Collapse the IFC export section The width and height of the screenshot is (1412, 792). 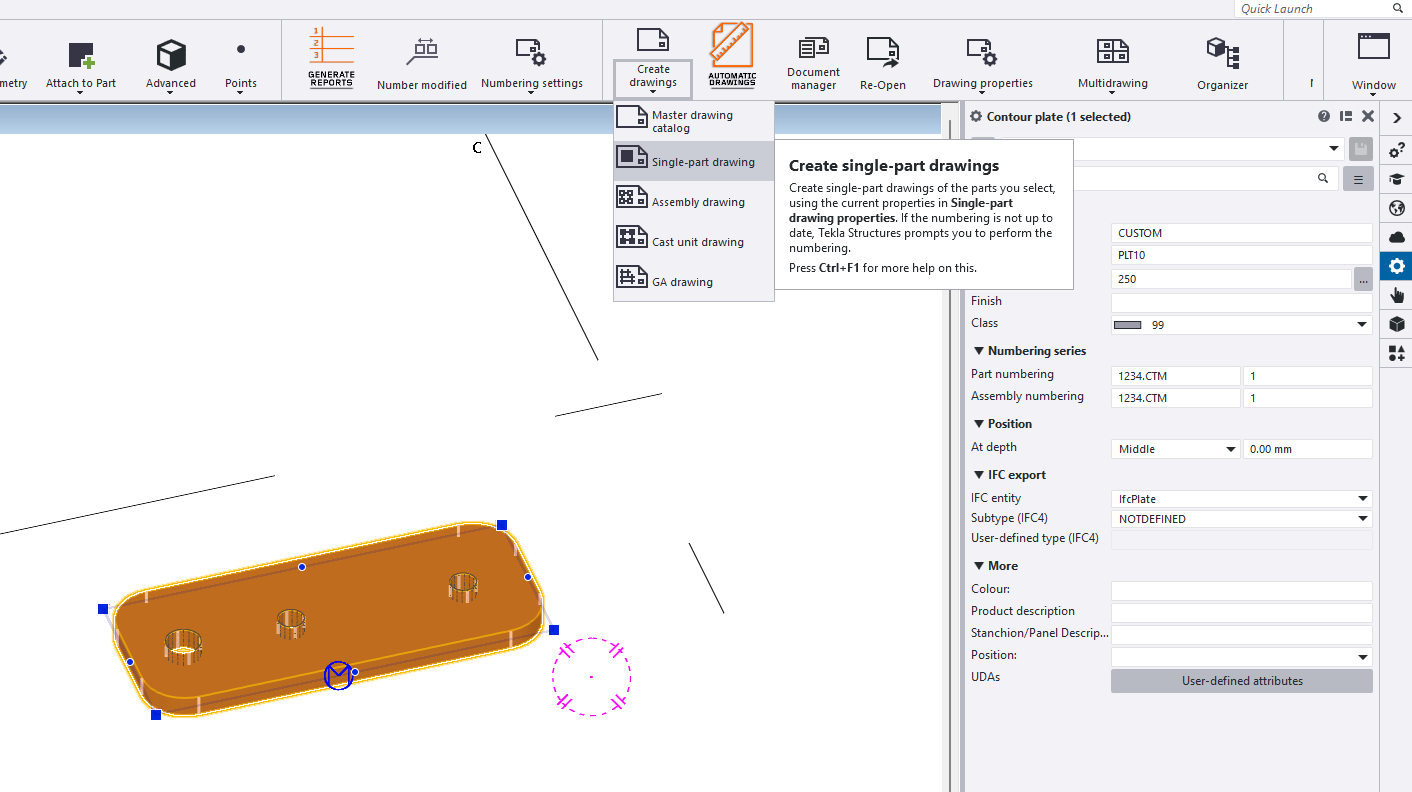[x=979, y=475]
